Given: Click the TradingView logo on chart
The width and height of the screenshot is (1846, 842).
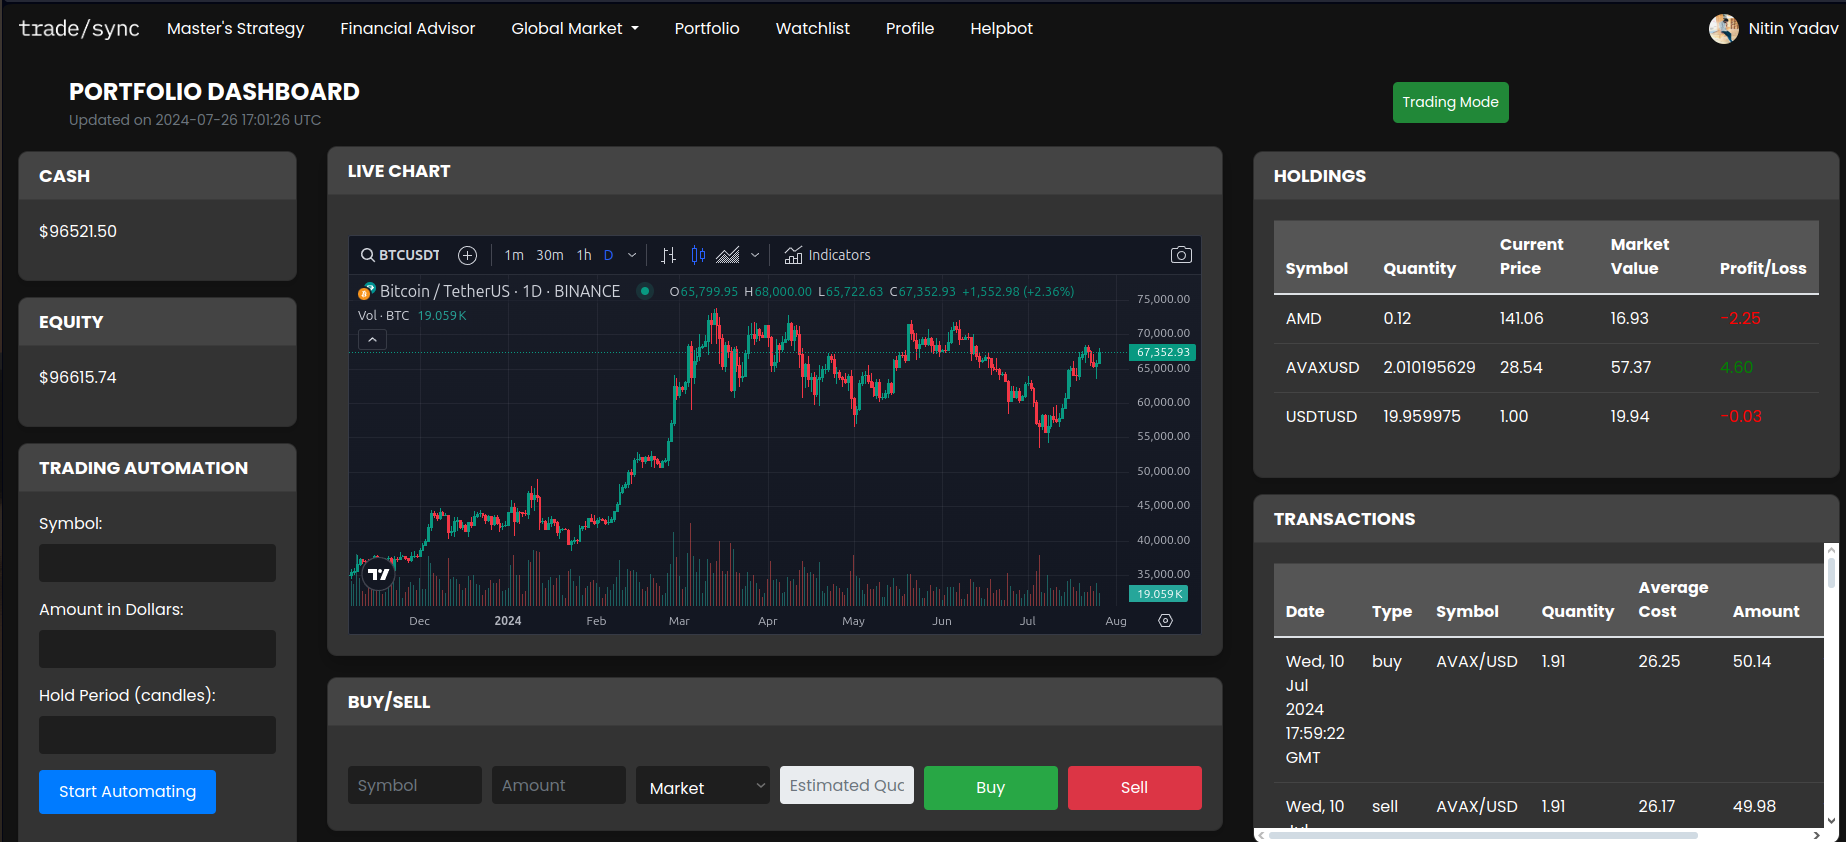Looking at the screenshot, I should (x=378, y=574).
